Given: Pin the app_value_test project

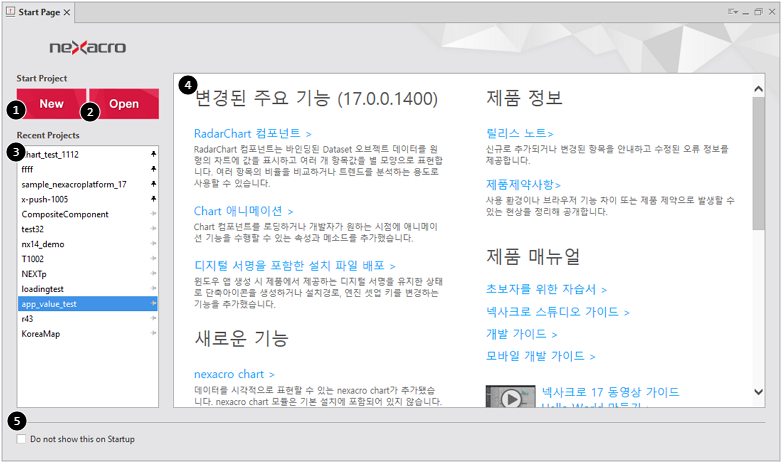Looking at the screenshot, I should [x=154, y=303].
